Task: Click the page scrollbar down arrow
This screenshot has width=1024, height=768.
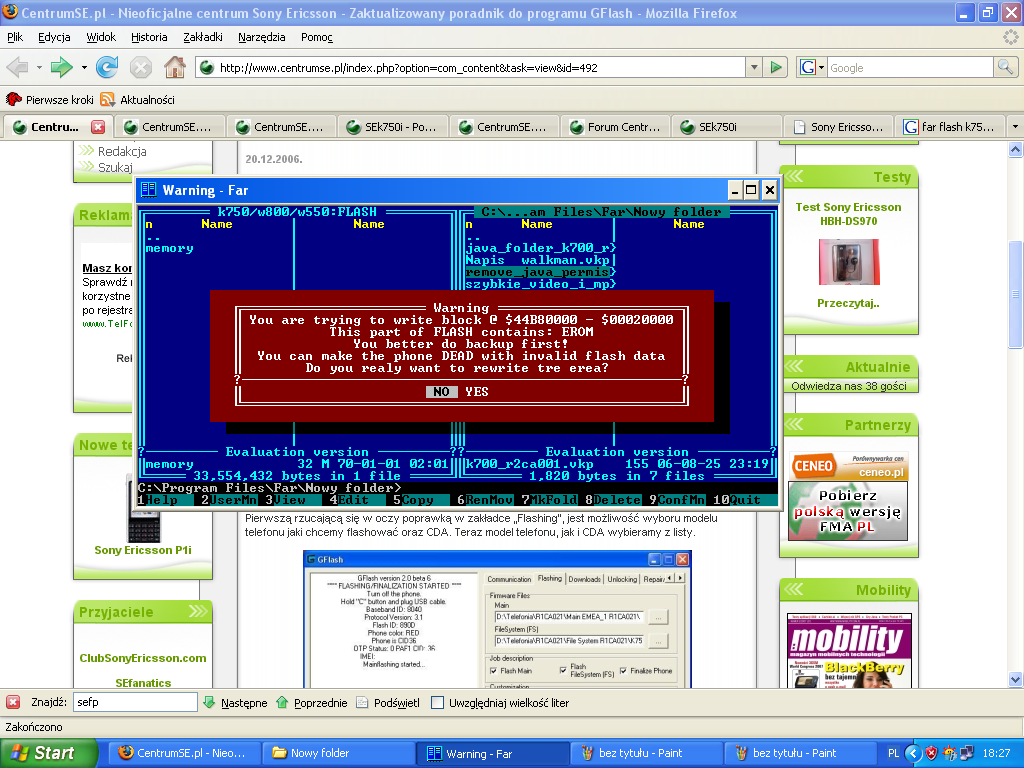Action: click(x=1015, y=679)
